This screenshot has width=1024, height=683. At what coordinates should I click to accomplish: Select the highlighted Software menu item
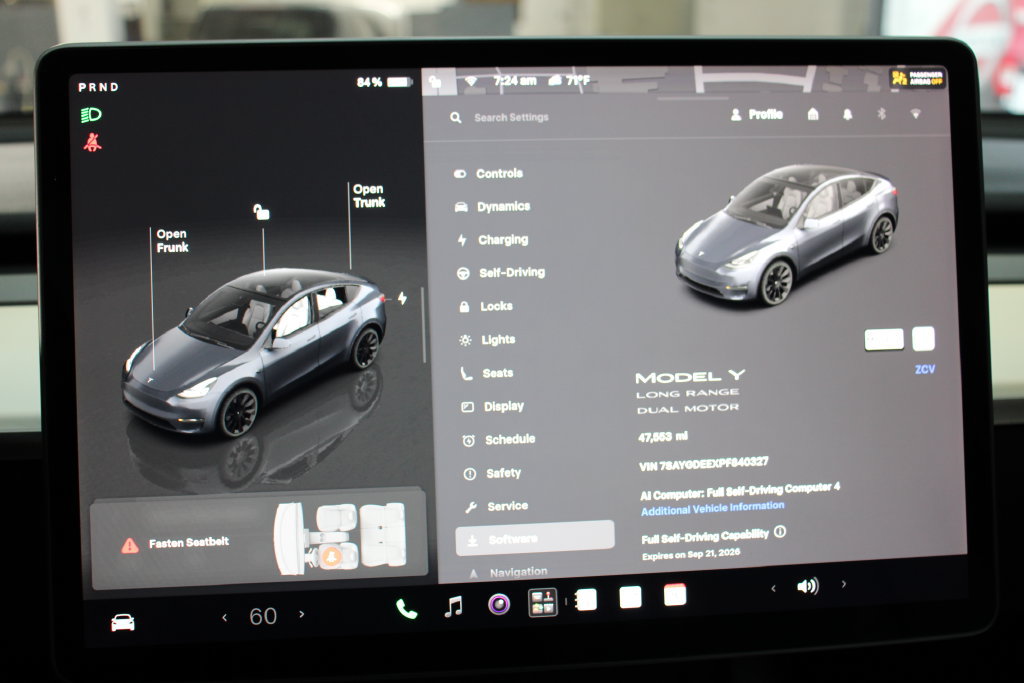pos(535,538)
